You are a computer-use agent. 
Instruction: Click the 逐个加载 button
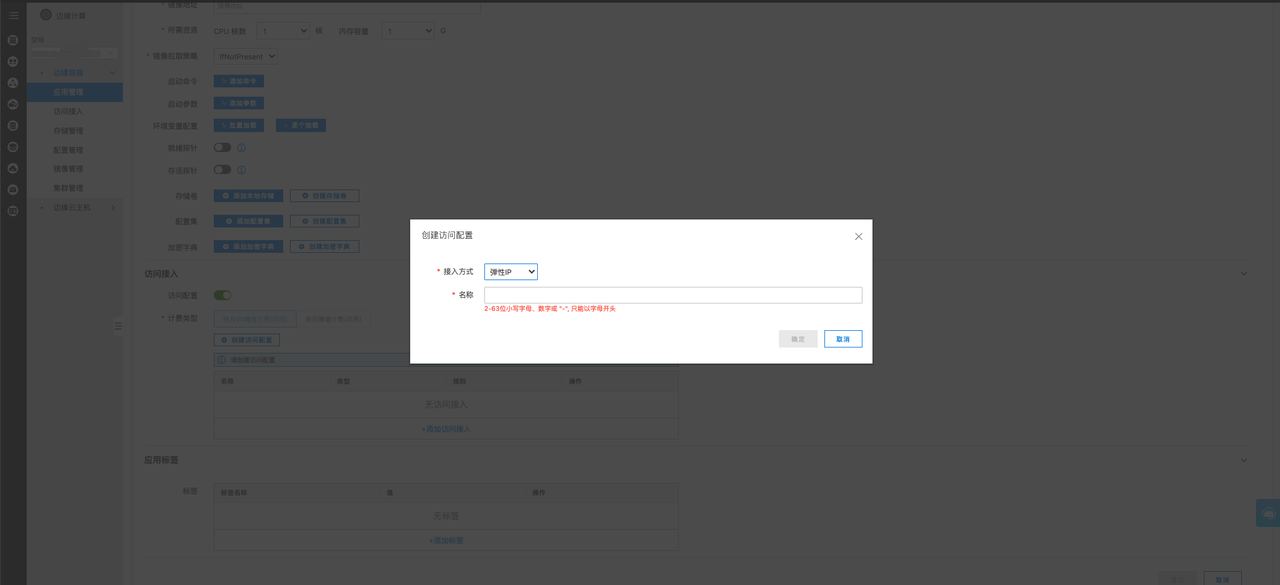coord(301,126)
